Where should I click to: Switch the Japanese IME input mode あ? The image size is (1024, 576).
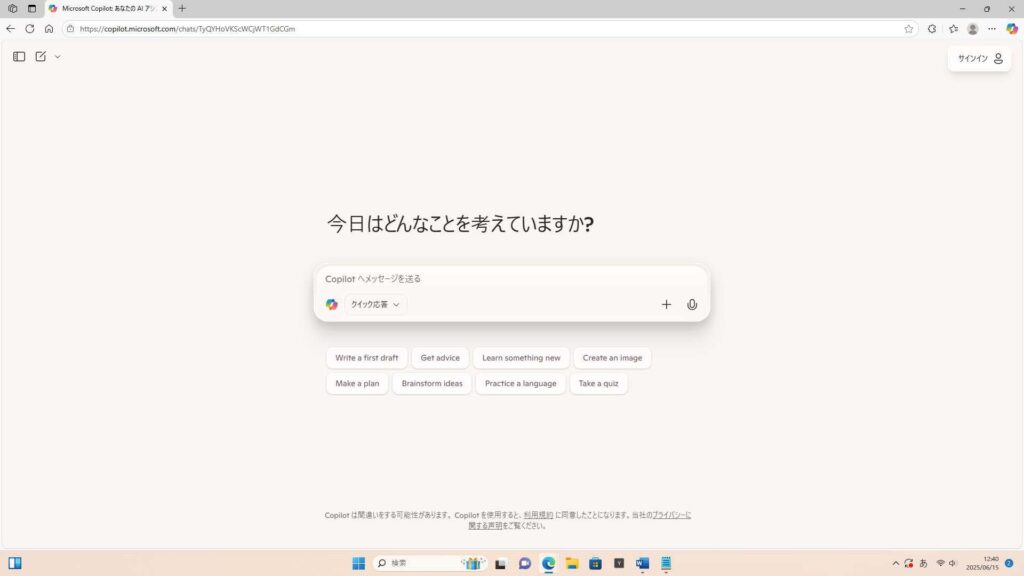coord(923,563)
